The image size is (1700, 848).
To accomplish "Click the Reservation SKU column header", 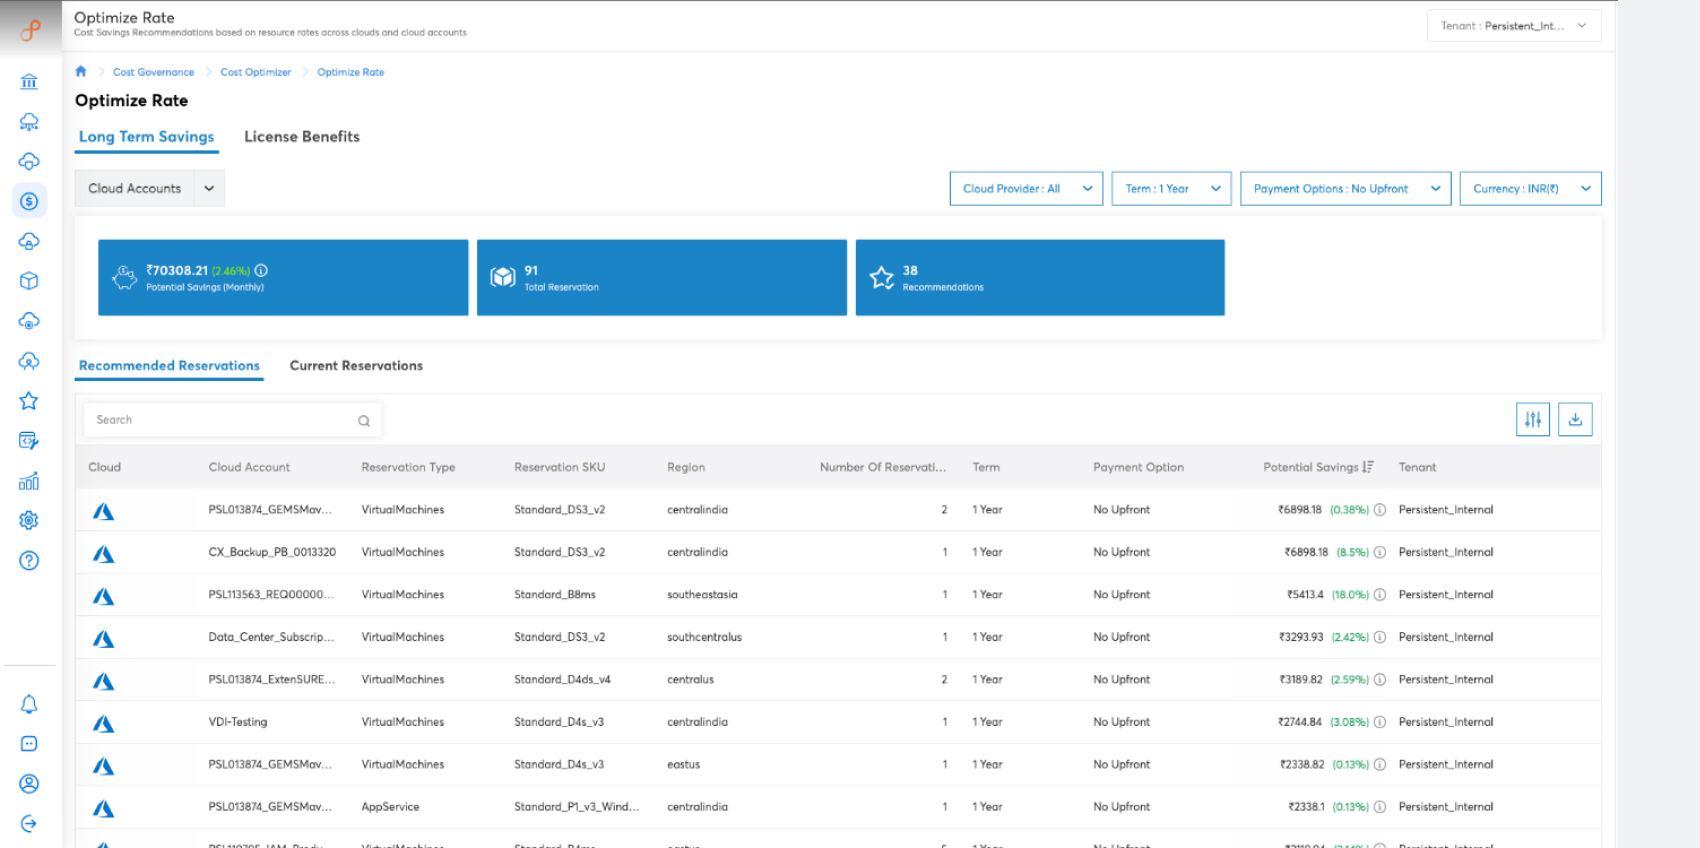I will point(559,467).
